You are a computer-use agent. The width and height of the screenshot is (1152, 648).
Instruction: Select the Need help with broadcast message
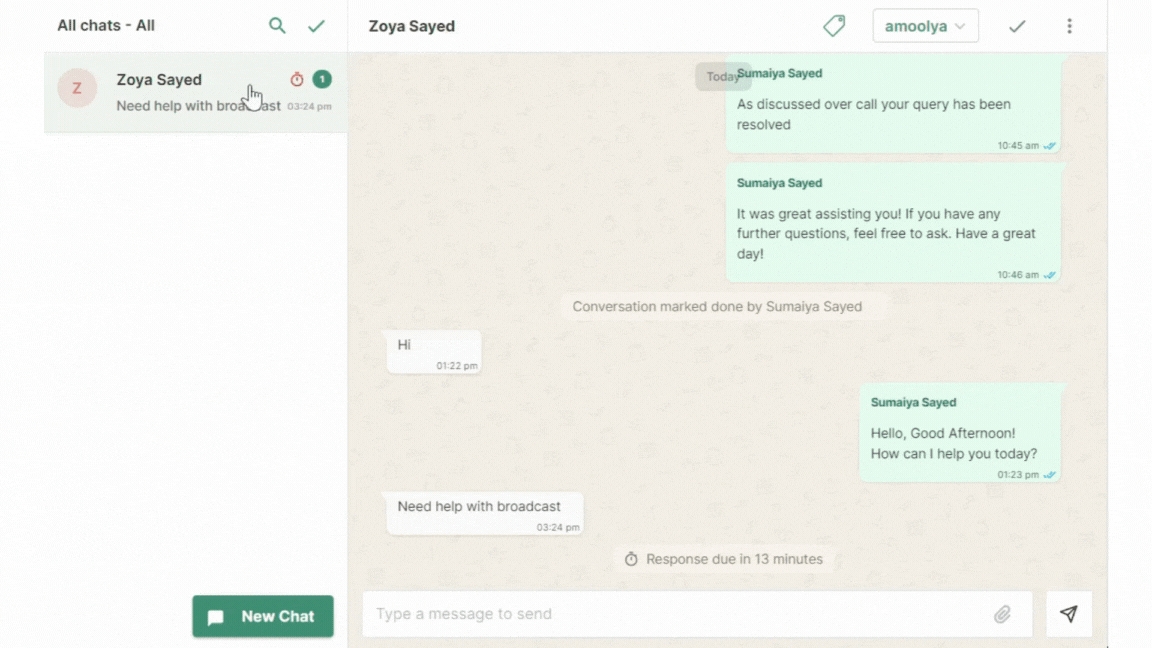484,513
